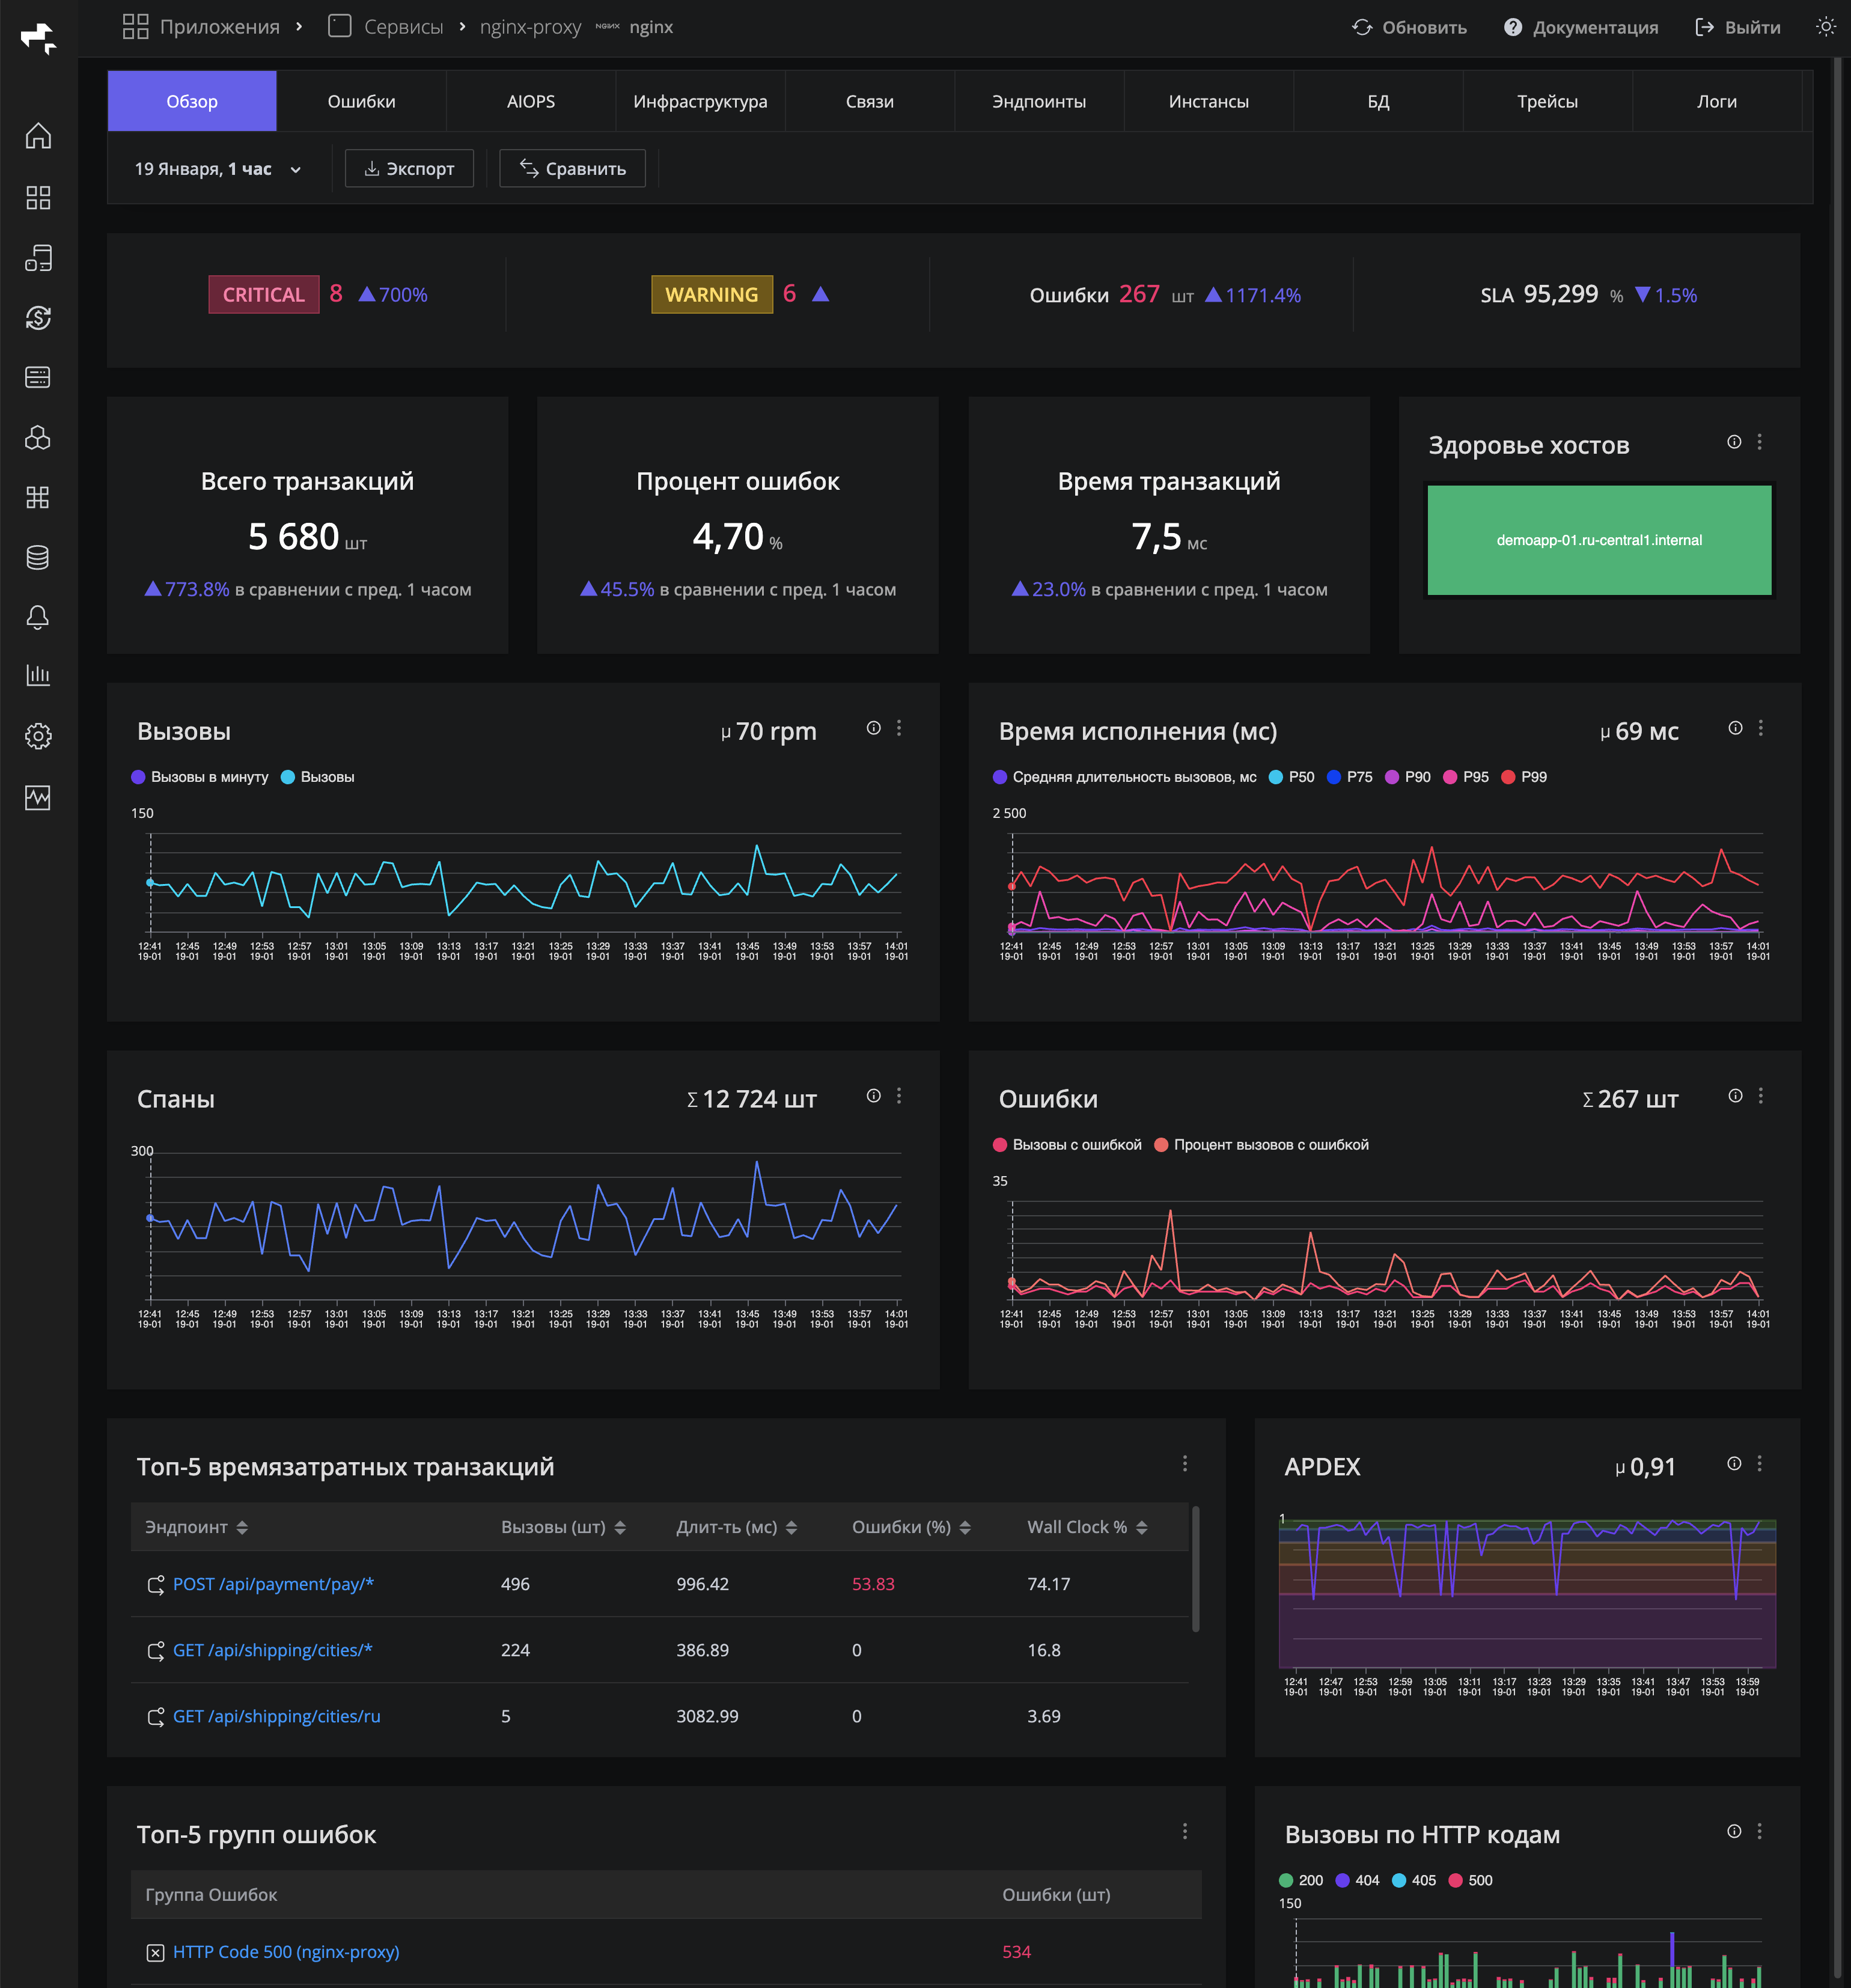The height and width of the screenshot is (1988, 1851).
Task: Open the bar chart analytics icon in sidebar
Action: tap(38, 676)
